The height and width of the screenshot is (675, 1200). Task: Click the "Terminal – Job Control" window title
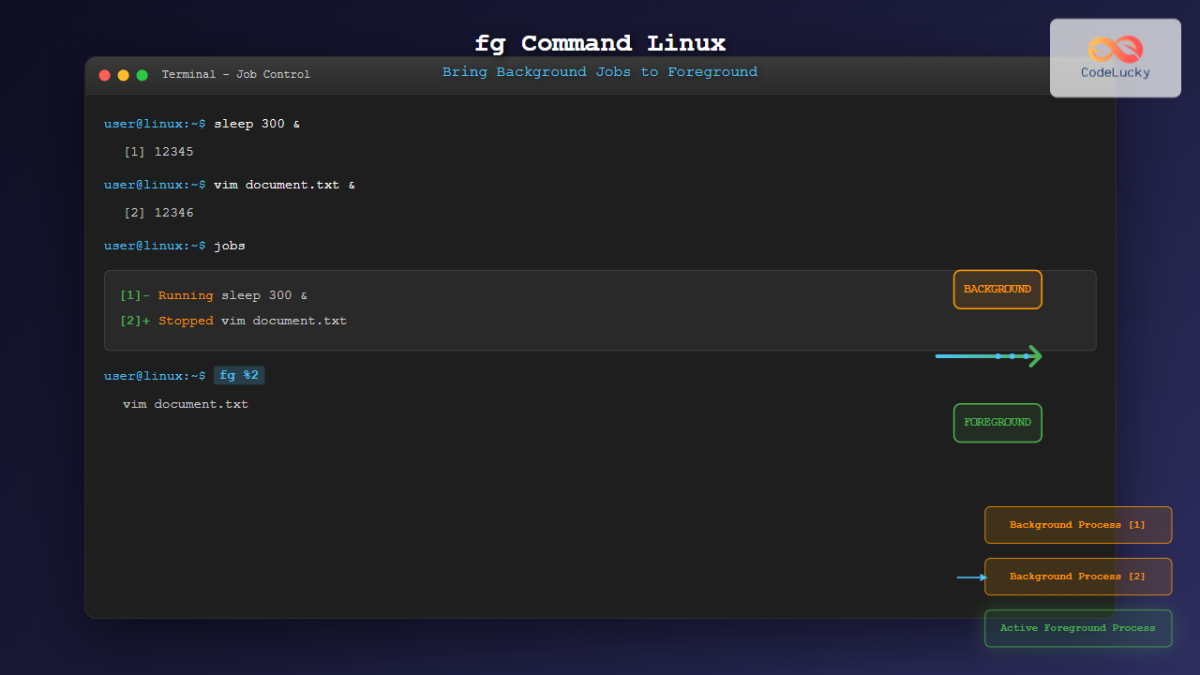[236, 75]
